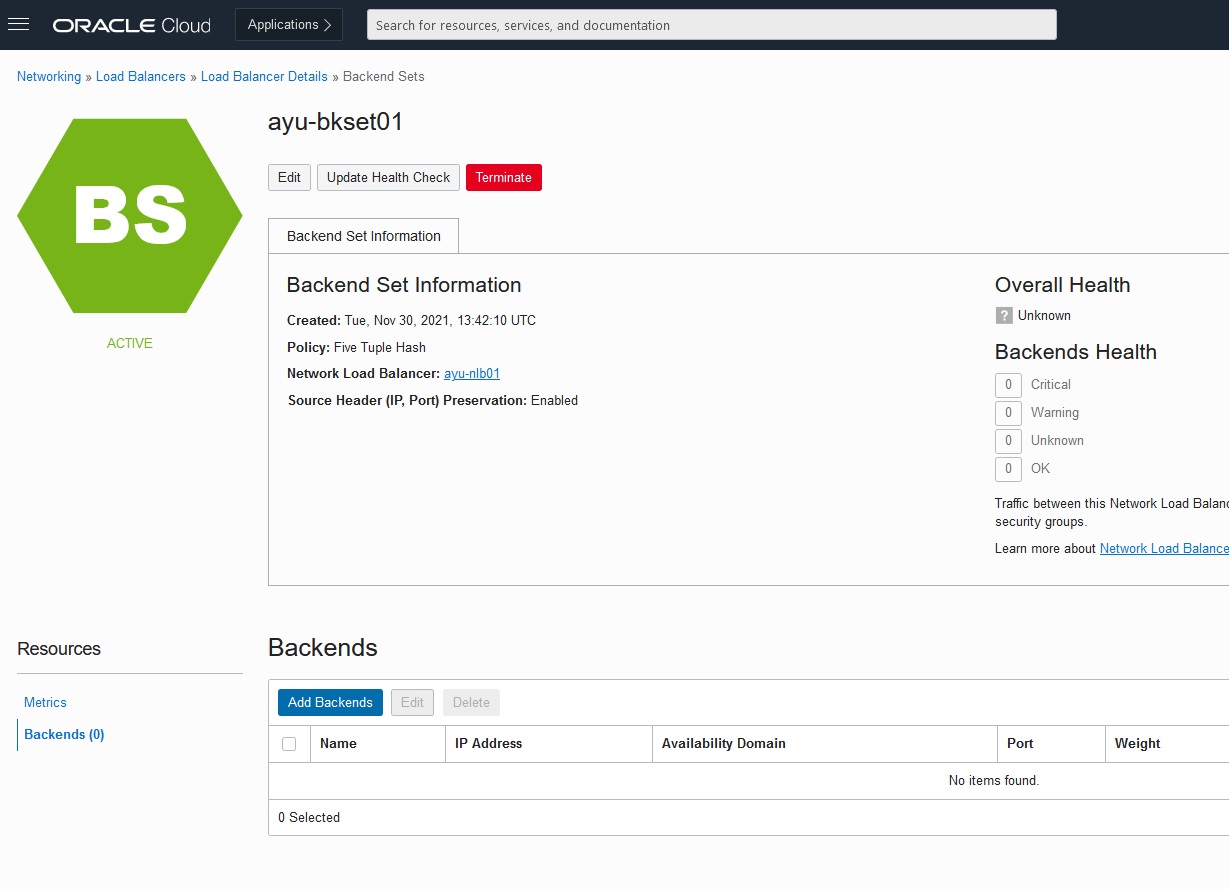Open the ayu-nlb01 load balancer link

(472, 374)
